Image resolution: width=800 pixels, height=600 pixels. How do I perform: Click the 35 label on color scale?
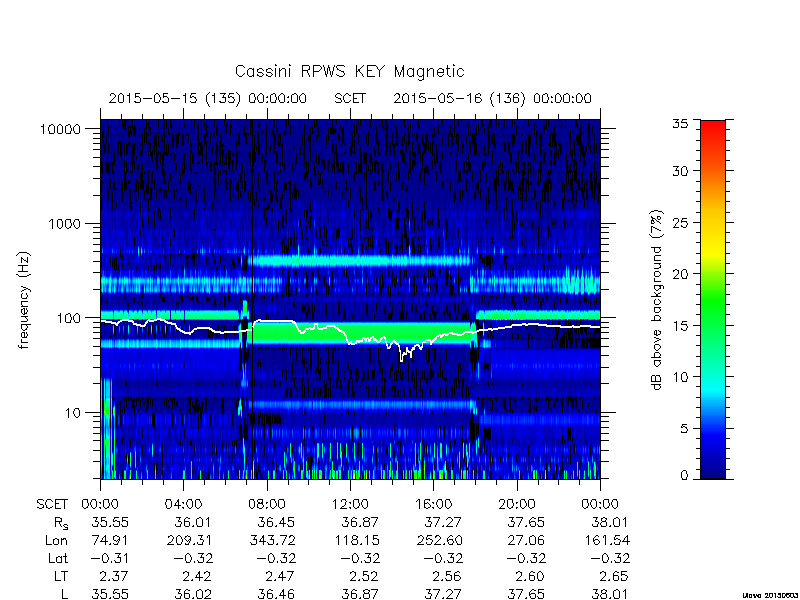click(680, 123)
